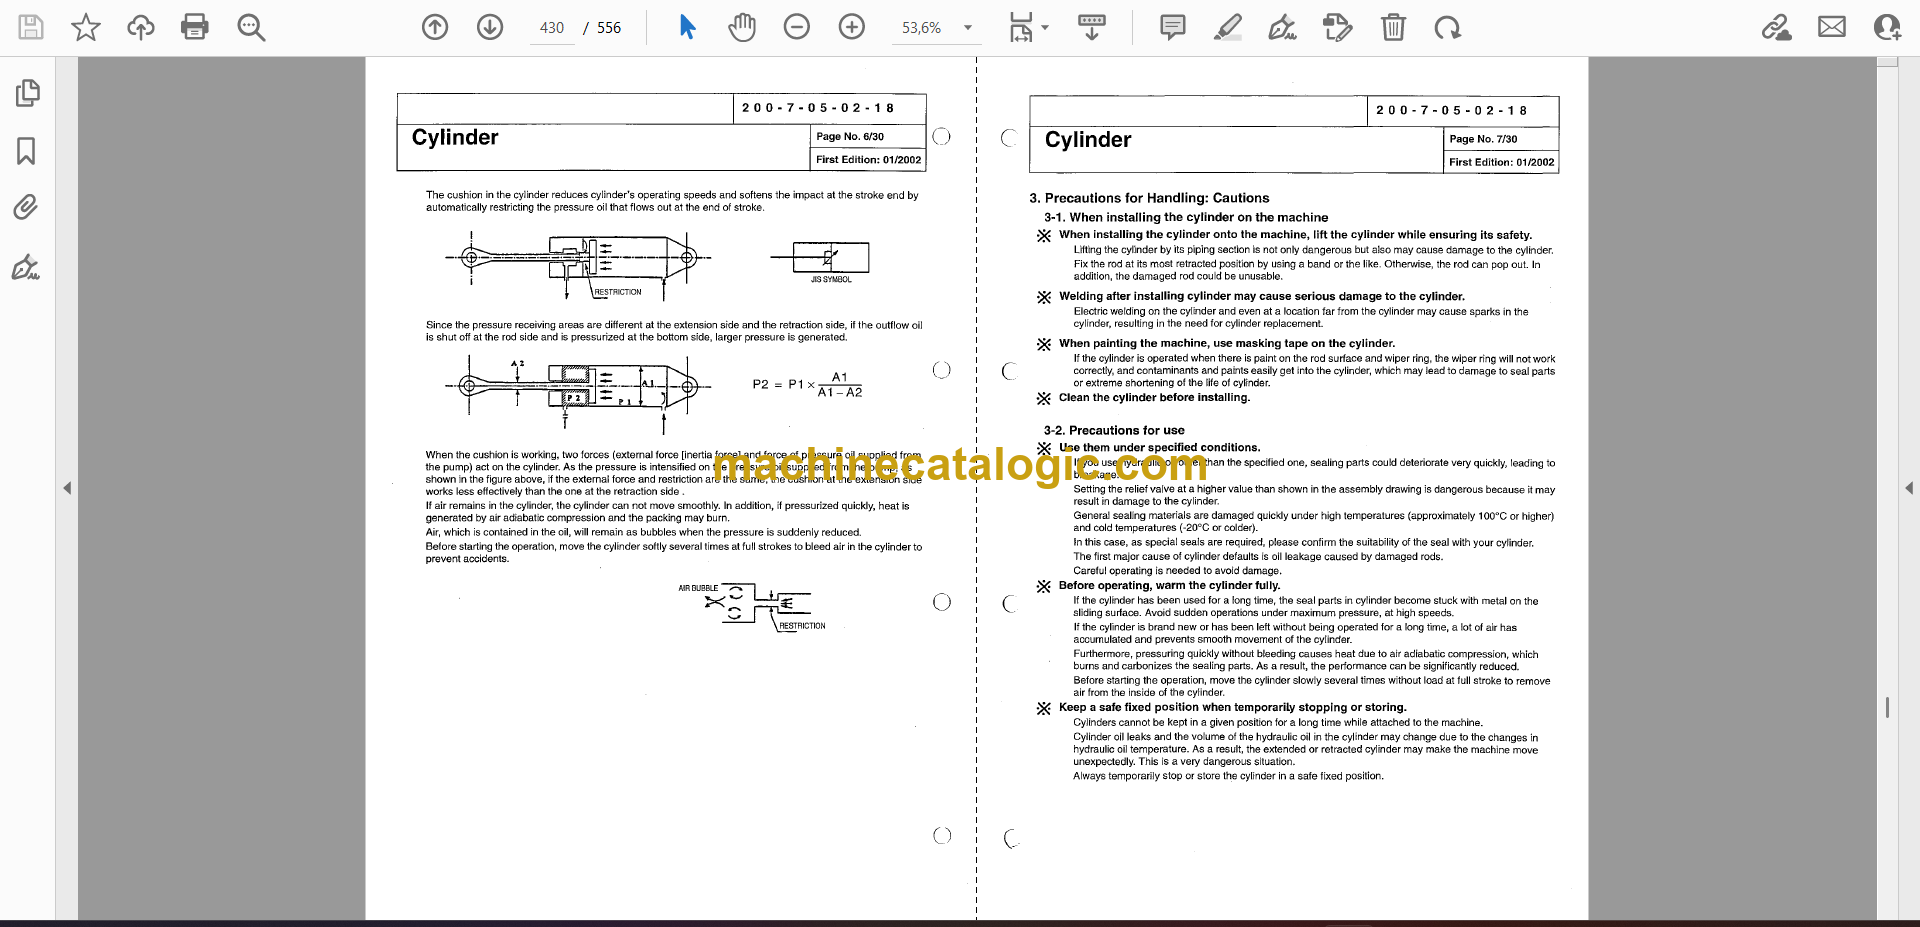Click the 'Cylinder' title on page 6/30

[x=455, y=137]
